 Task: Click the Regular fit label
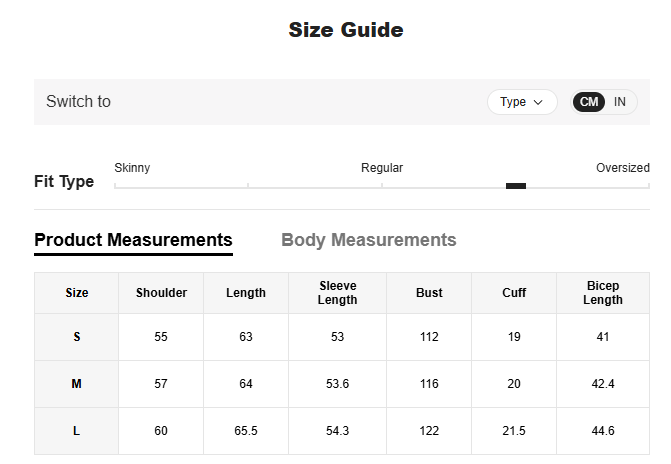382,168
